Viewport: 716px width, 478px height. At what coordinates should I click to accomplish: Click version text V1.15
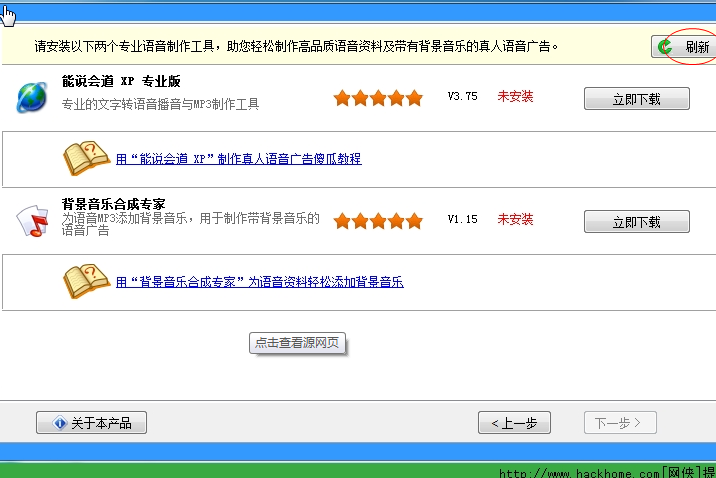pyautogui.click(x=463, y=219)
